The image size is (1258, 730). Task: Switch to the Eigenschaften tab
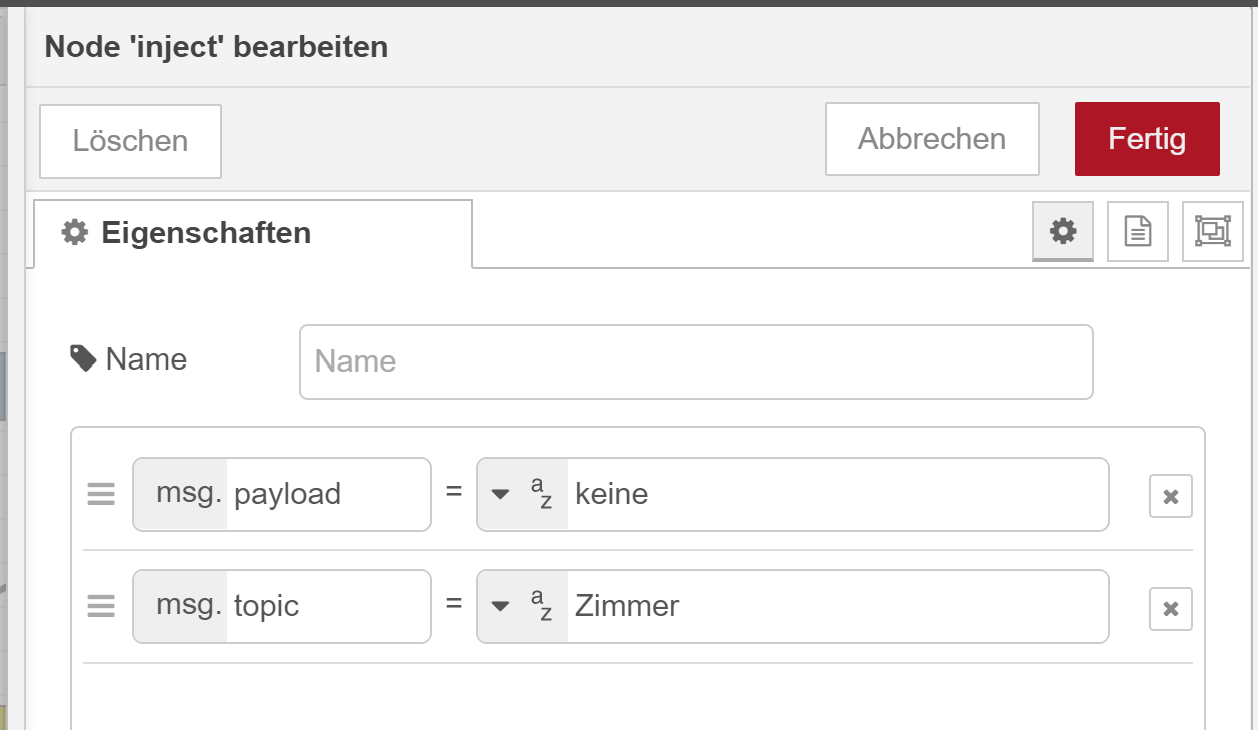253,233
